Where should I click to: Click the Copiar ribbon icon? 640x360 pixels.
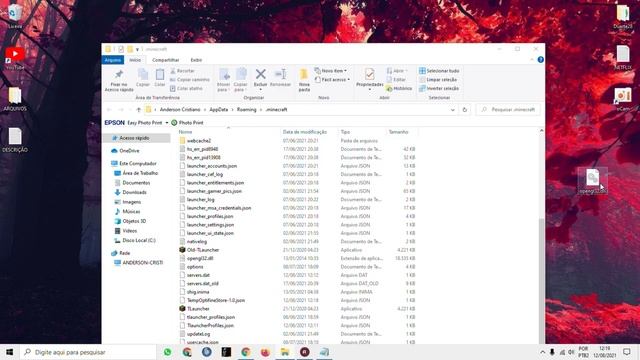click(143, 75)
